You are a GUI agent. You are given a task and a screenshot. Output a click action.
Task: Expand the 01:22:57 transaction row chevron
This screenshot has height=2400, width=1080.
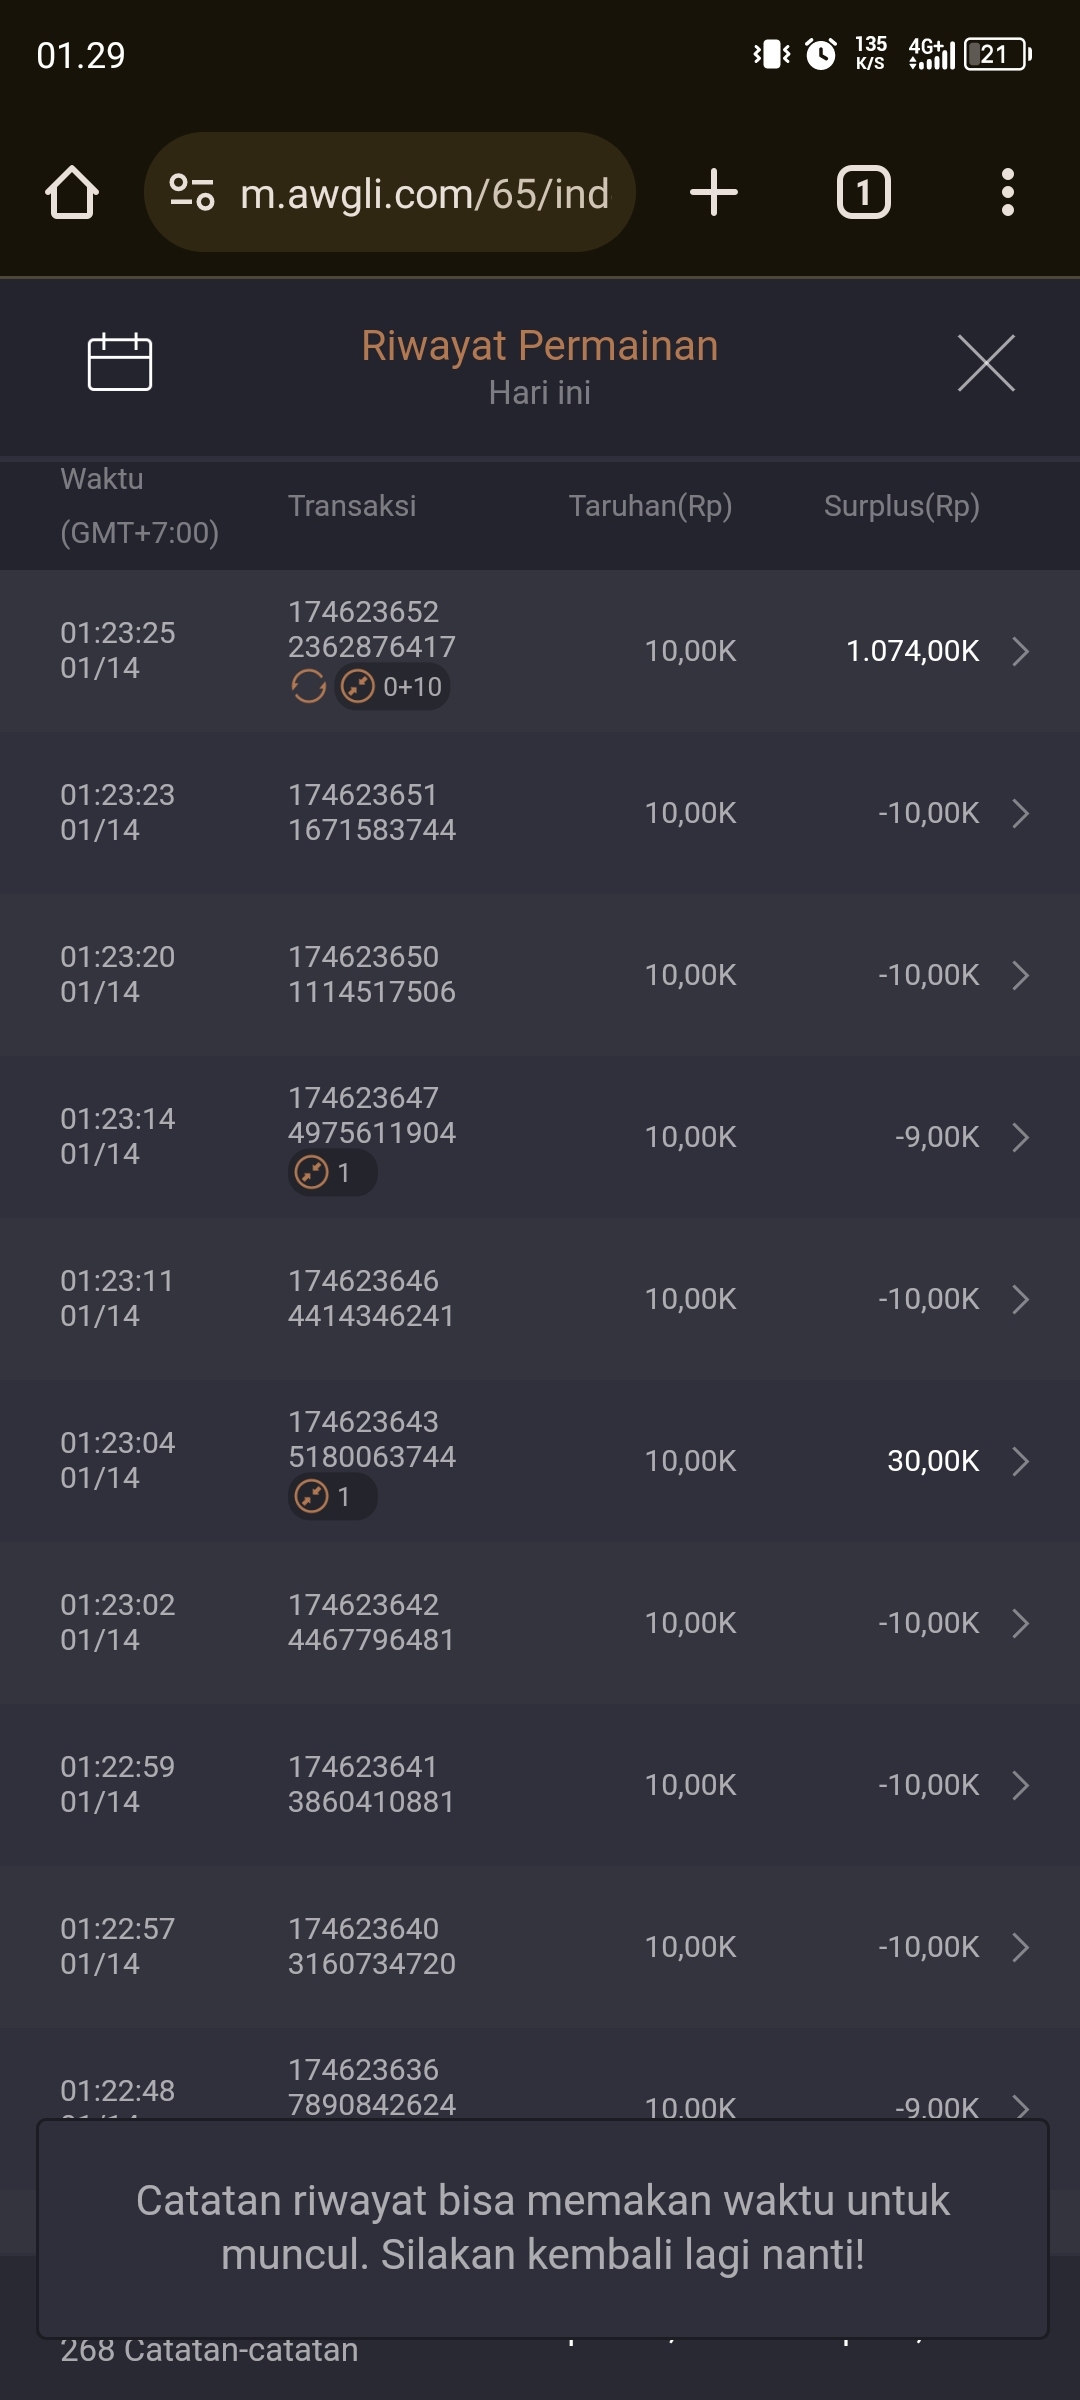point(1020,1947)
